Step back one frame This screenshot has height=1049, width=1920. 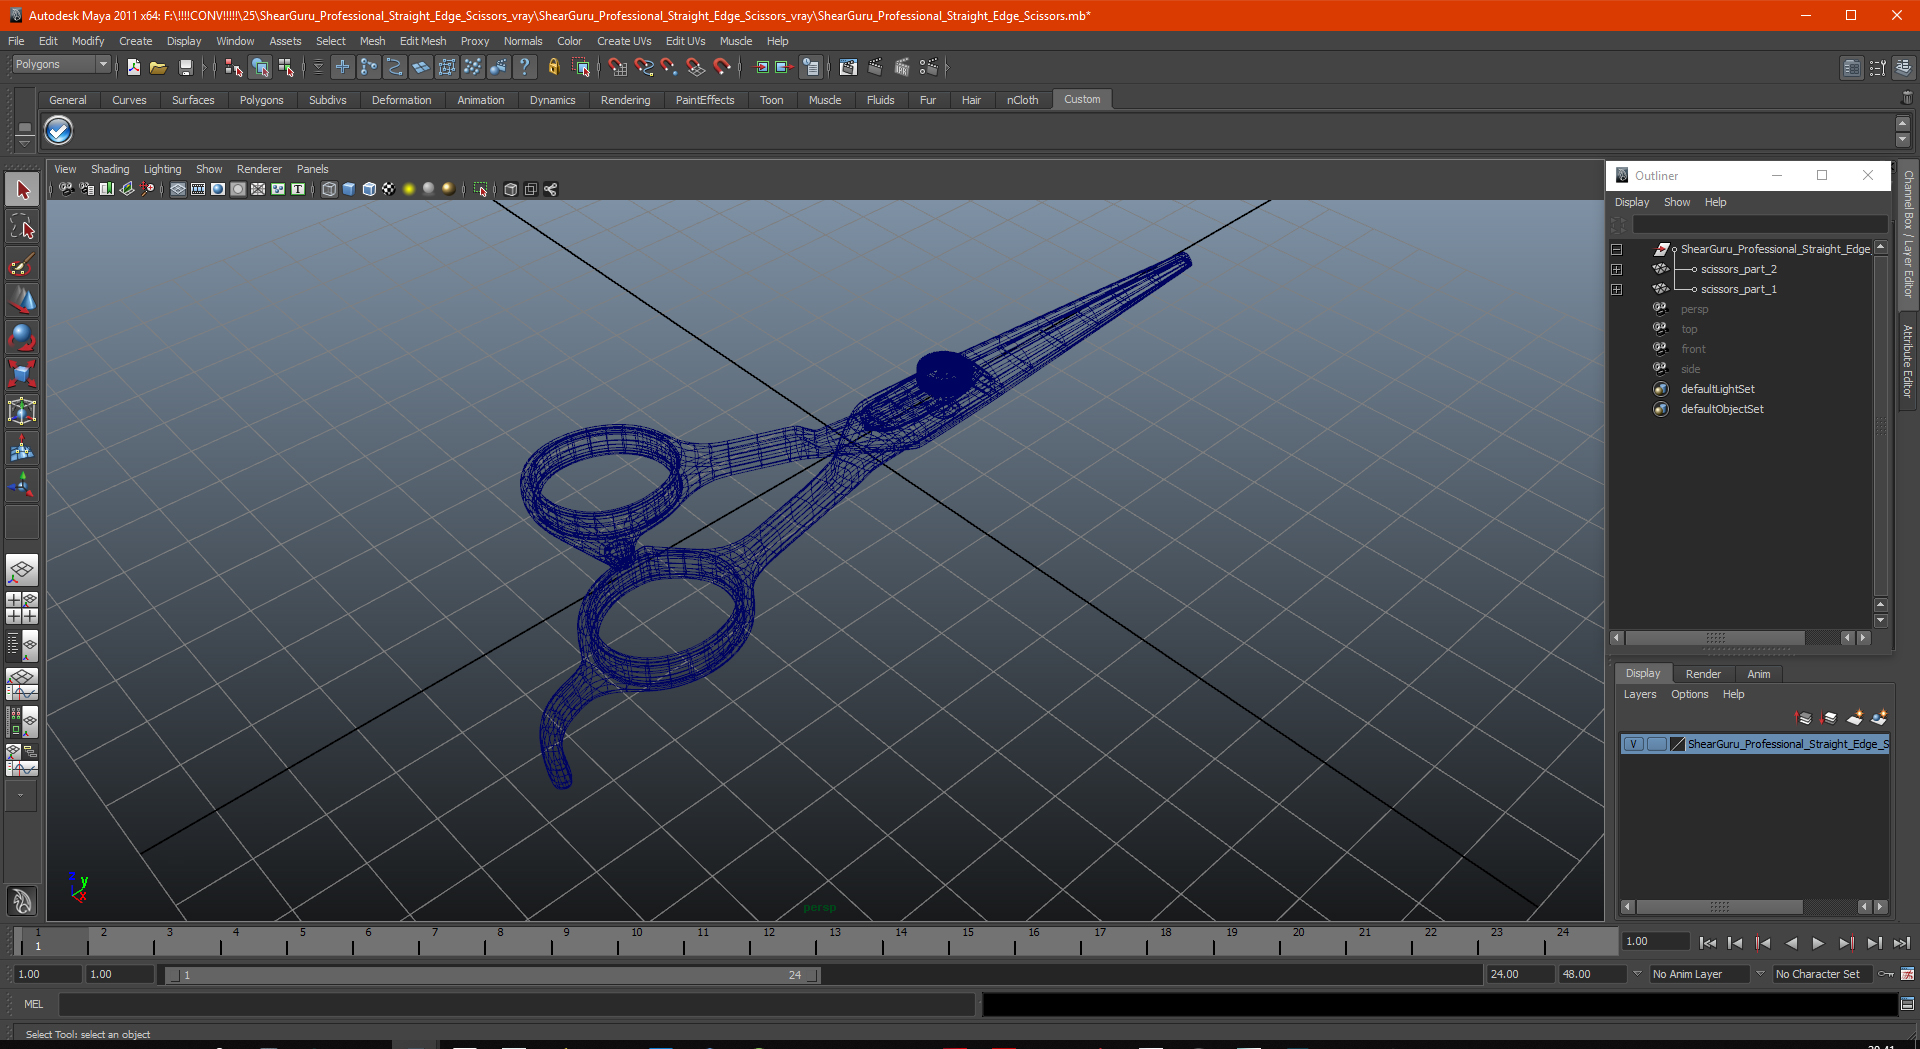(1735, 943)
